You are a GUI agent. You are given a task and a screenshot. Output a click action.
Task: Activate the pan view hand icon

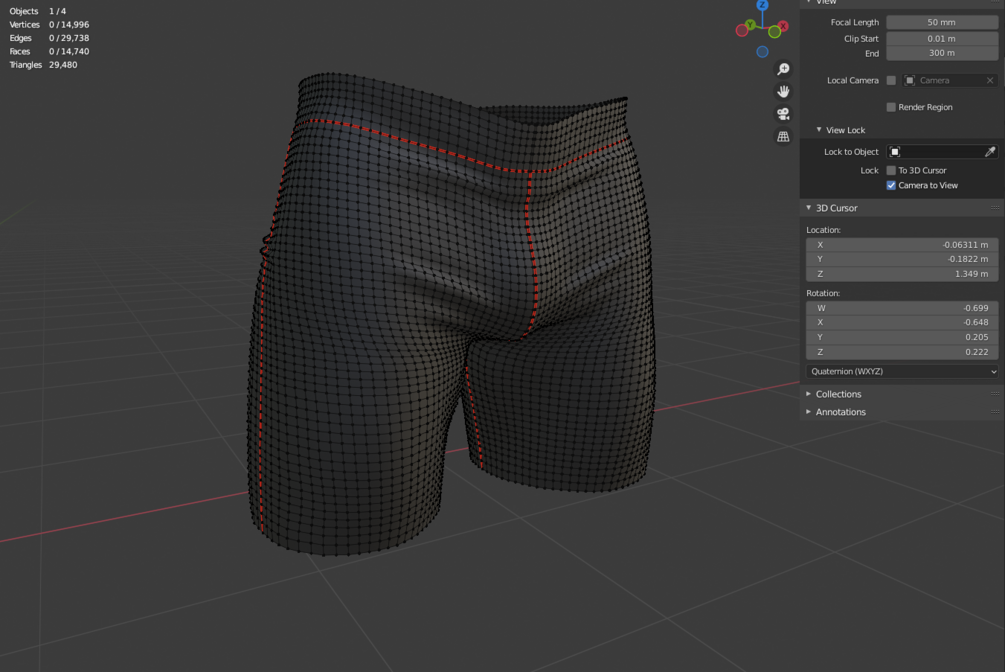tap(783, 92)
